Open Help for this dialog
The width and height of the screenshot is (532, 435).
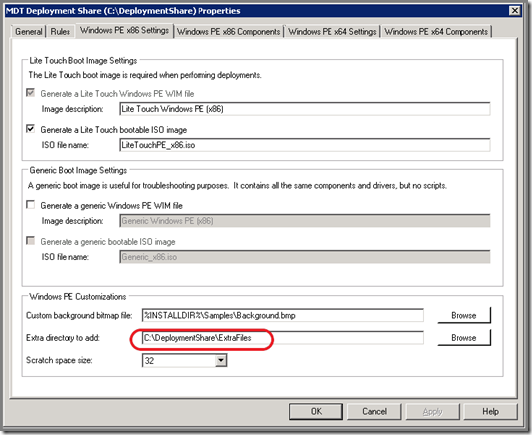tap(491, 412)
